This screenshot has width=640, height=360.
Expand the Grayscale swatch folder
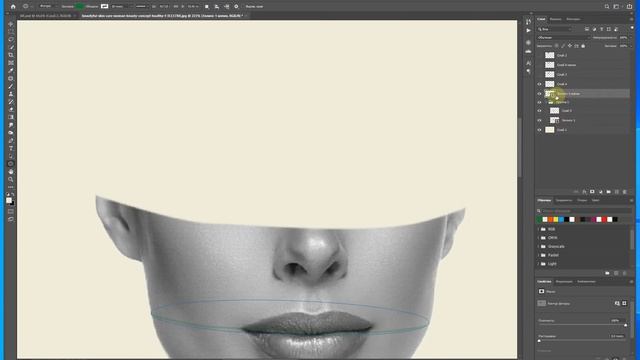539,247
